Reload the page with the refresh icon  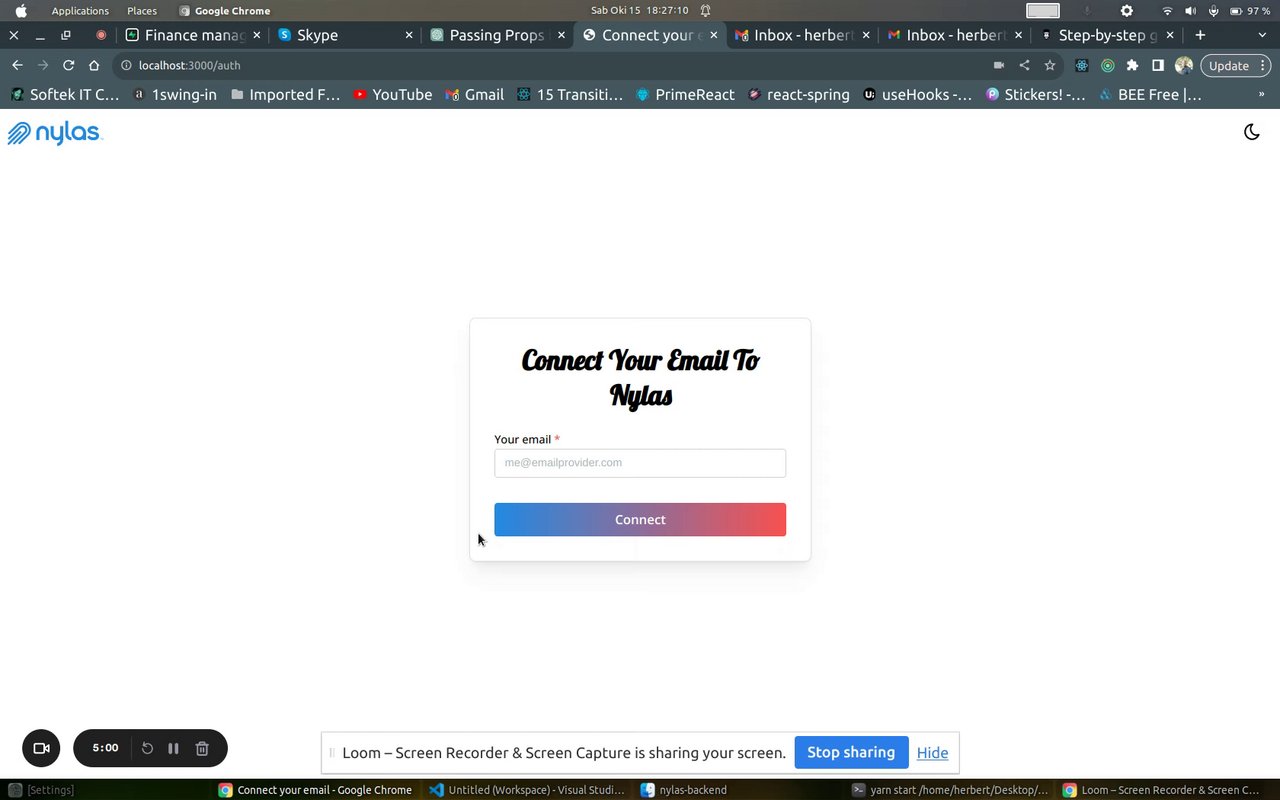coord(68,65)
